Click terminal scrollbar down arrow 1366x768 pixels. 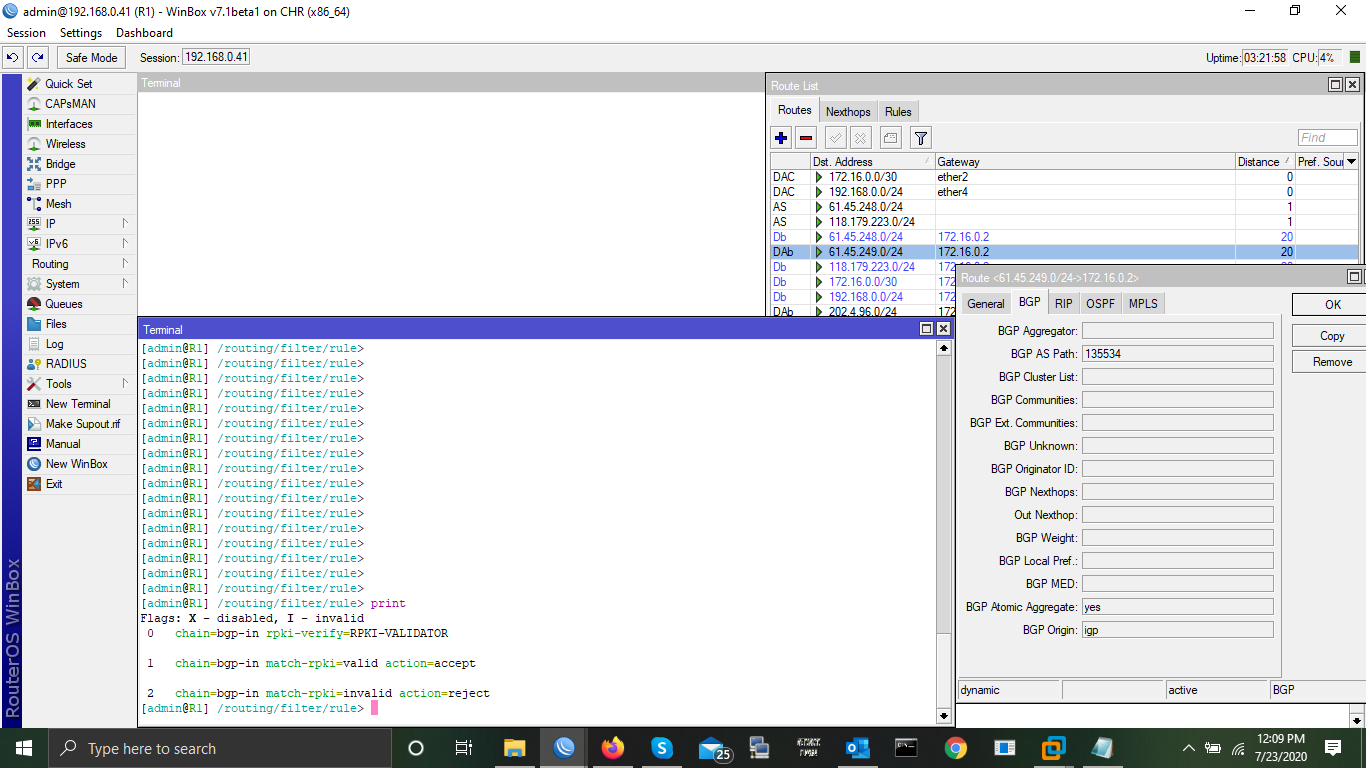point(943,716)
